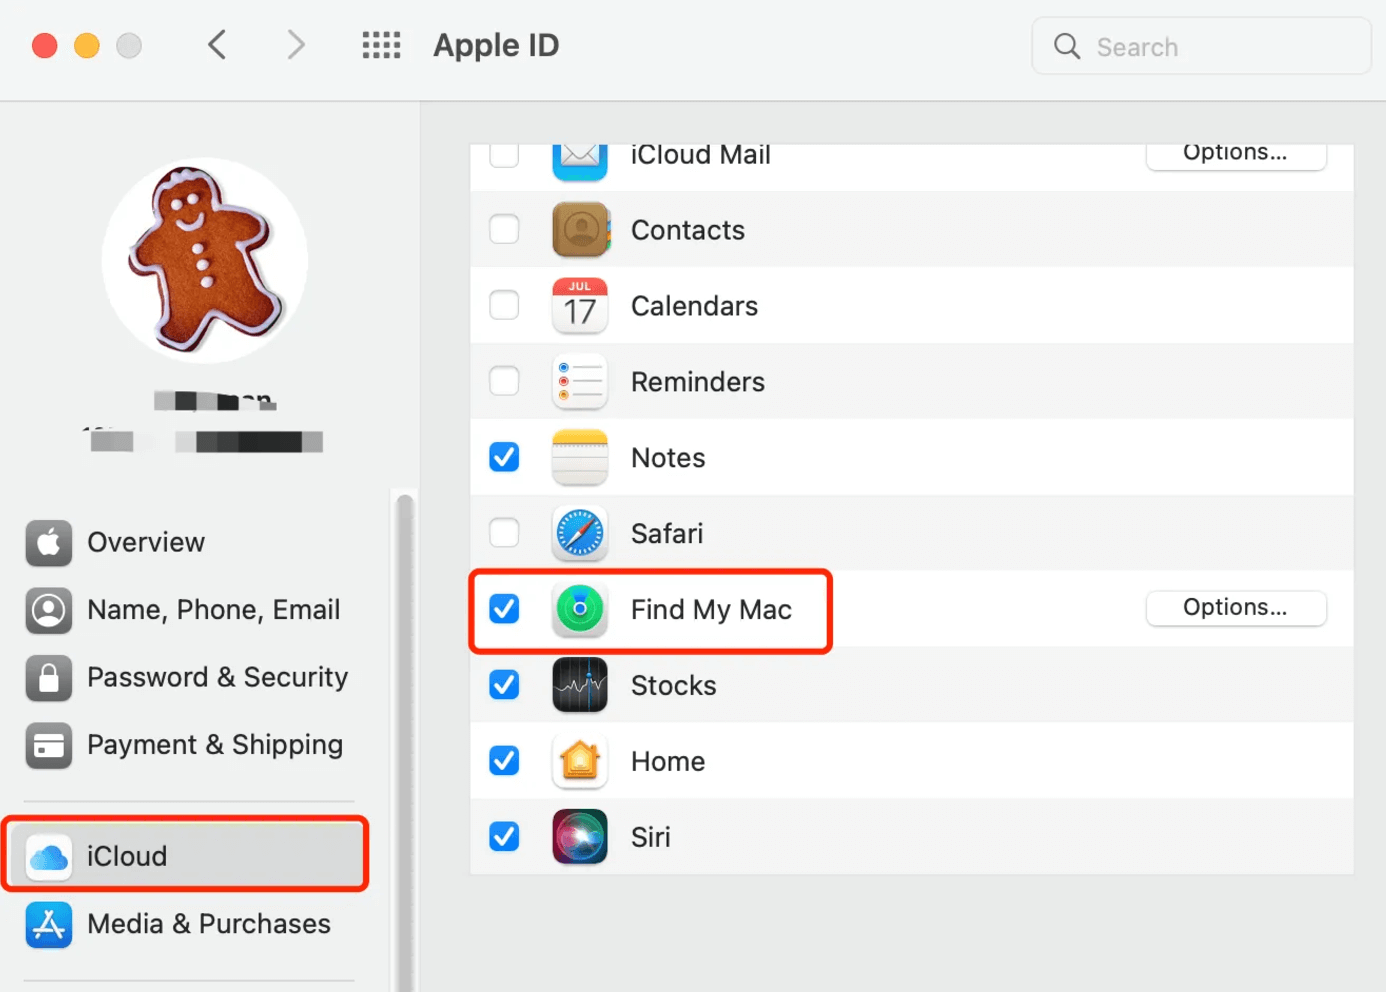The width and height of the screenshot is (1386, 992).
Task: Click the Siri icon in the list
Action: click(579, 837)
